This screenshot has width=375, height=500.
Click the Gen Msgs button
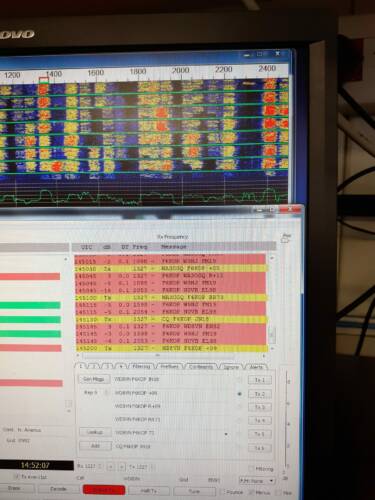click(x=94, y=379)
